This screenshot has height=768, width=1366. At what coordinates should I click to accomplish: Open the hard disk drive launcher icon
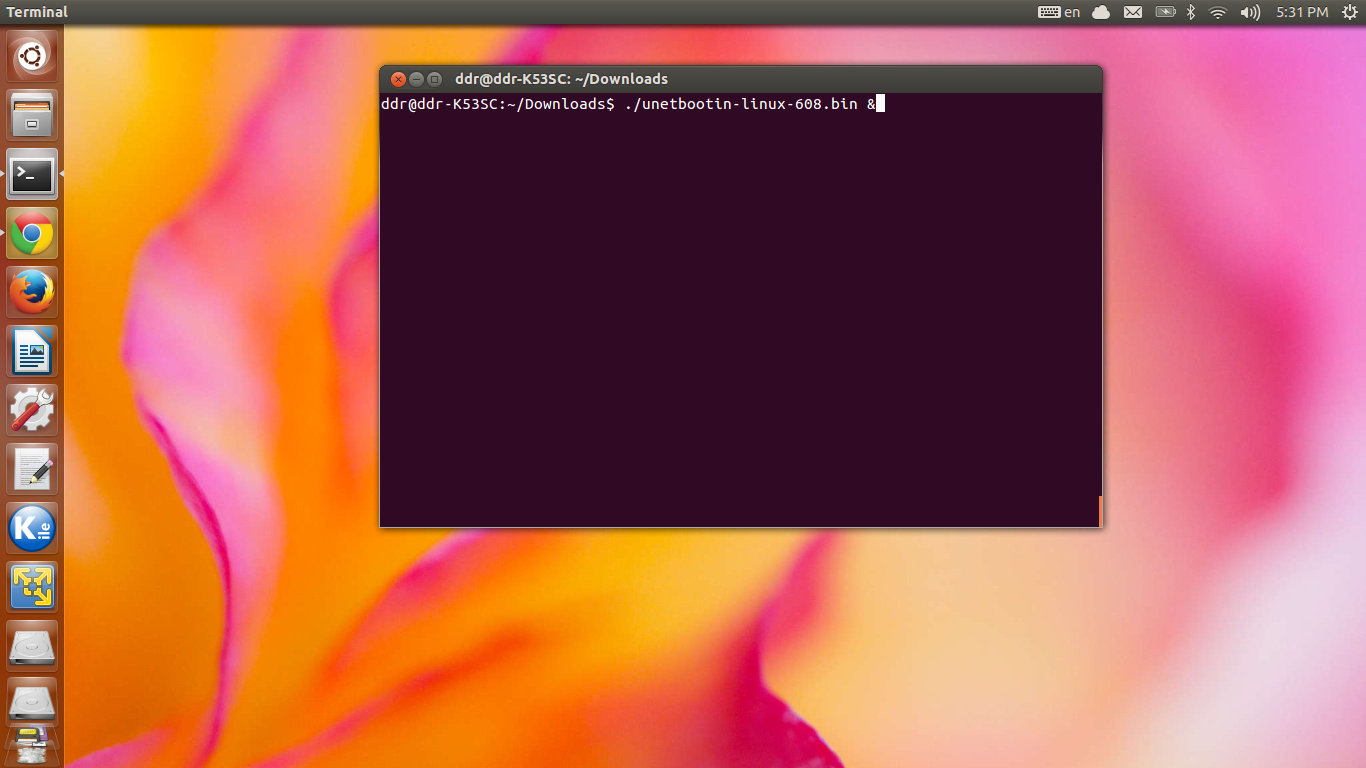click(x=32, y=646)
